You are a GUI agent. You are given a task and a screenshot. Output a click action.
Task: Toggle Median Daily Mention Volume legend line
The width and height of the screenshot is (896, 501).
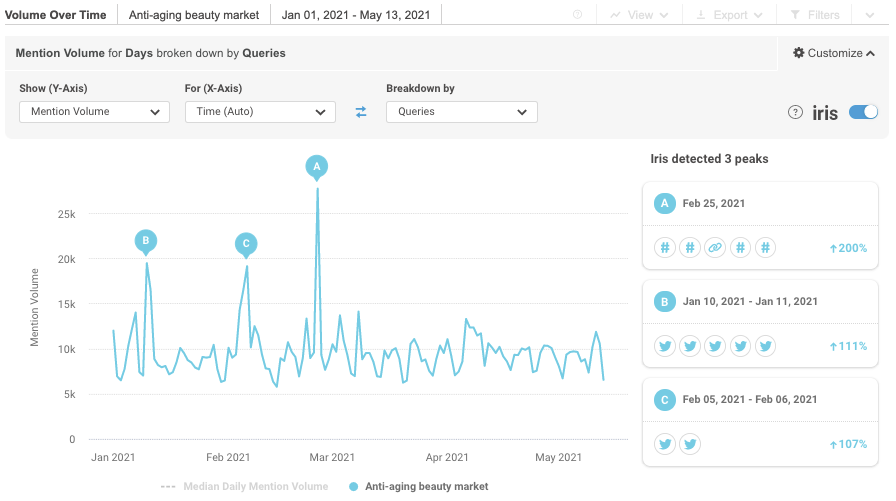pos(244,487)
